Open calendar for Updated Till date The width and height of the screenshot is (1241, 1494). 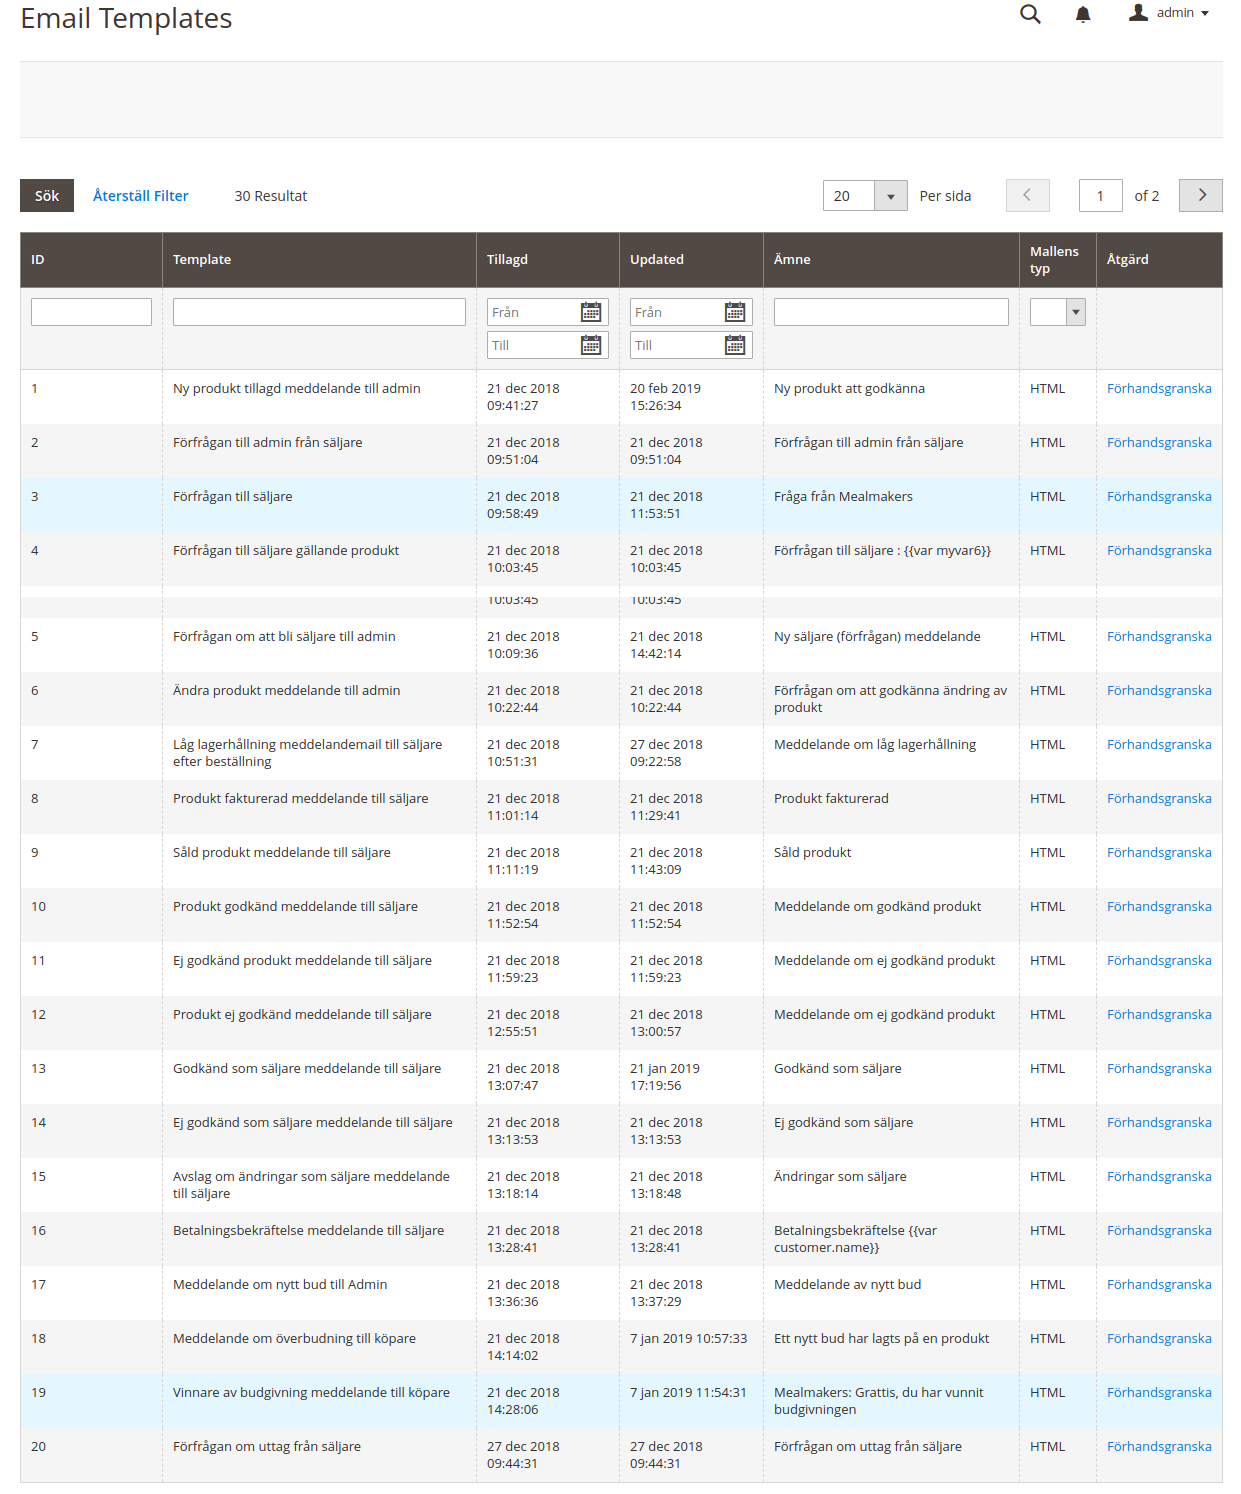click(735, 346)
